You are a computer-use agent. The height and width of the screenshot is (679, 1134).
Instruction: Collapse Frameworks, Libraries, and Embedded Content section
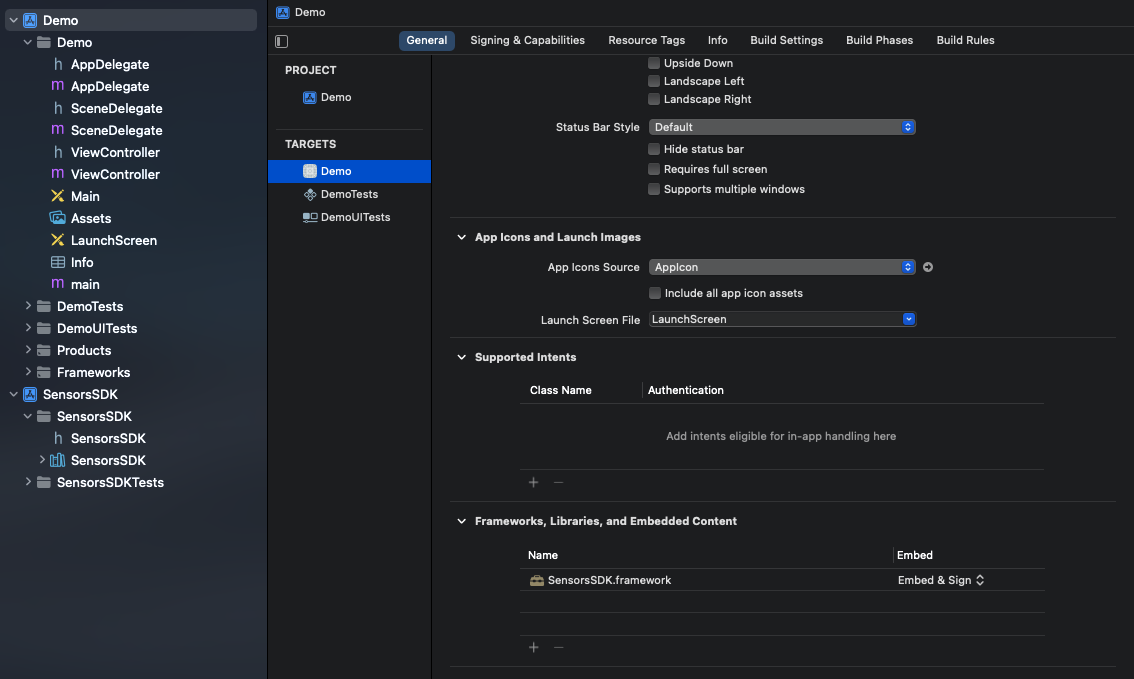pyautogui.click(x=461, y=521)
